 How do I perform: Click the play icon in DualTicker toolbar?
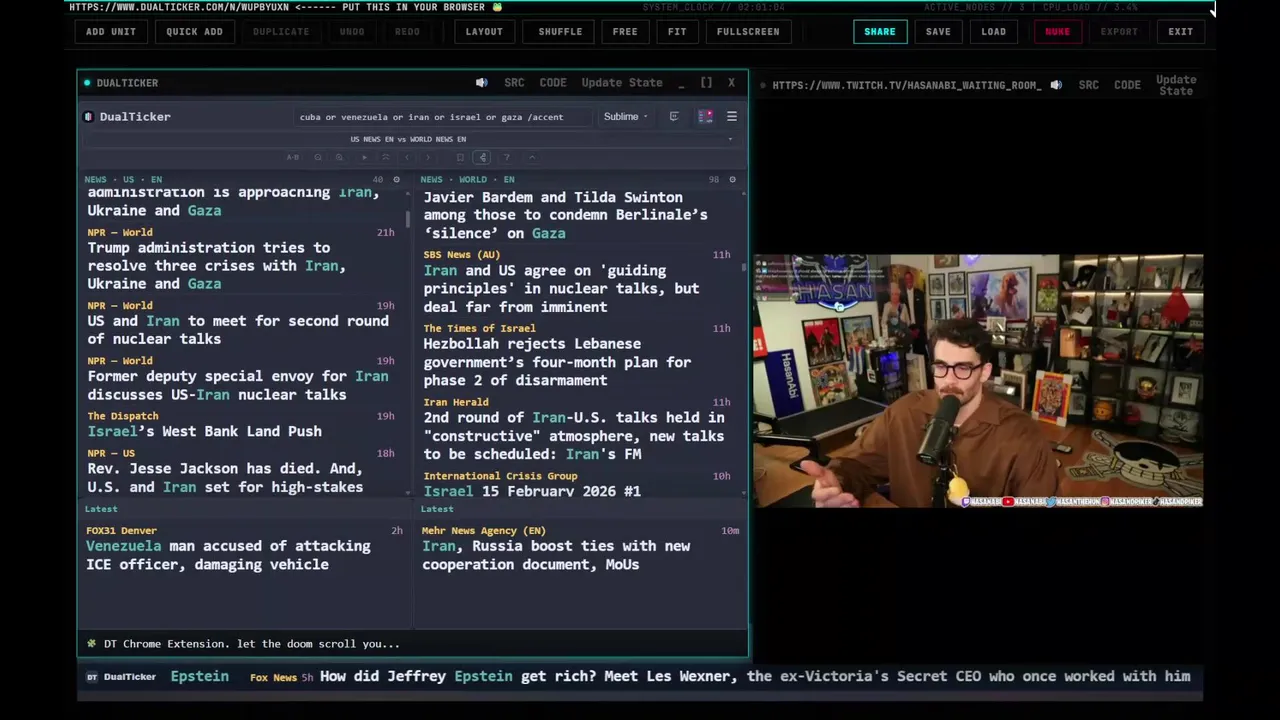pos(365,157)
